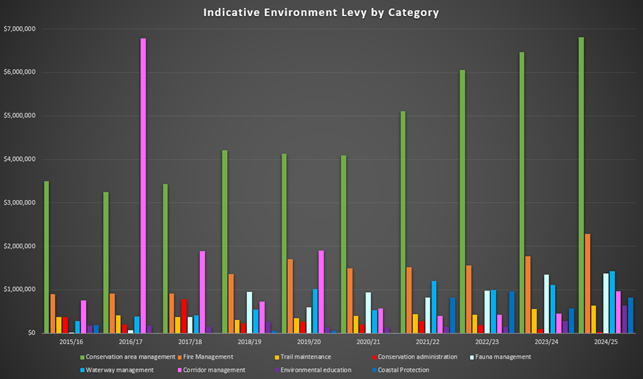Select the 2015/16 axis label

(71, 342)
